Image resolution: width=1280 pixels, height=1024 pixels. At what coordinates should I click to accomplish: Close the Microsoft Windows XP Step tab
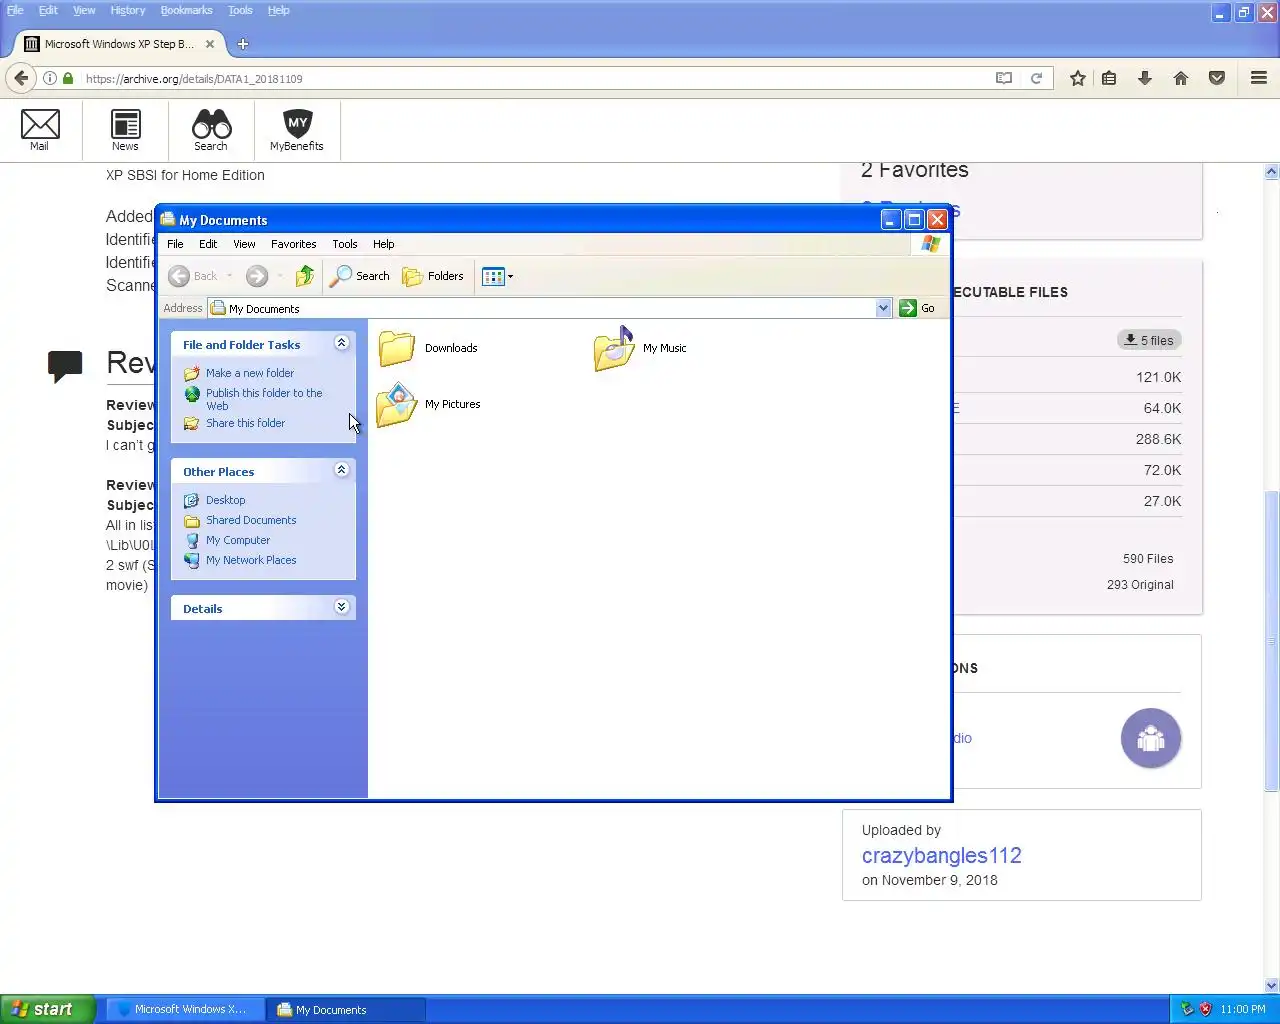(x=210, y=44)
